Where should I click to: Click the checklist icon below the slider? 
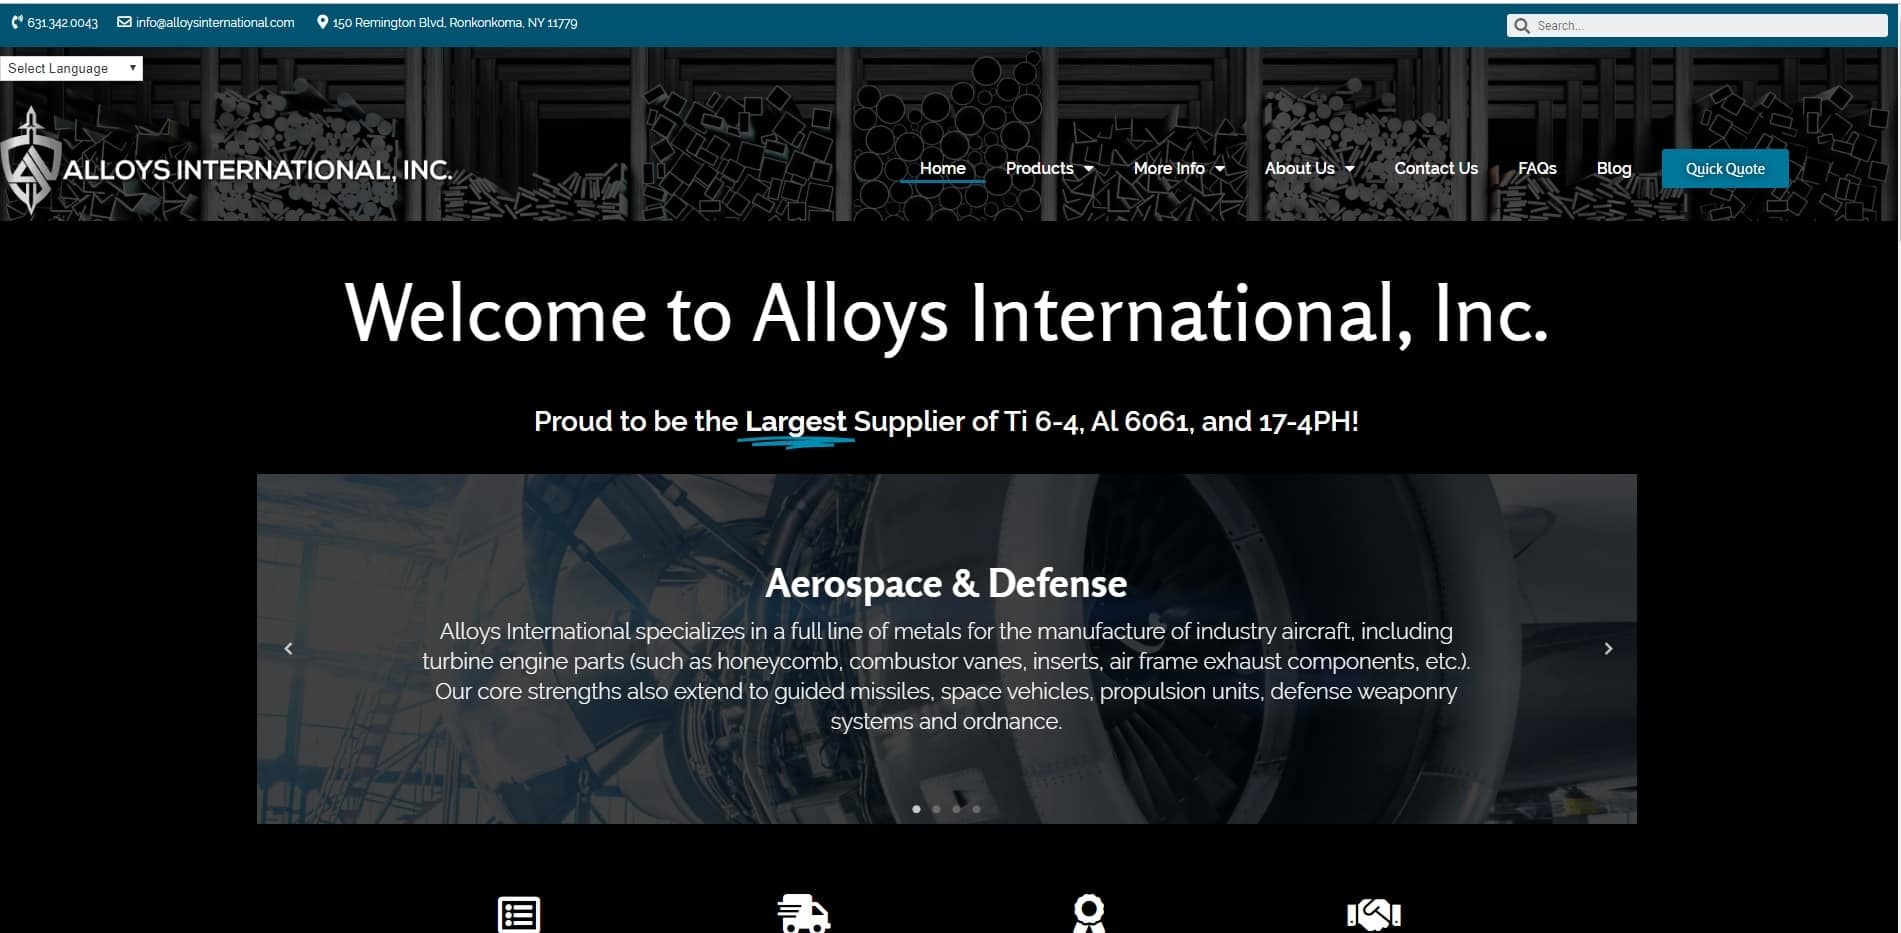pos(519,914)
